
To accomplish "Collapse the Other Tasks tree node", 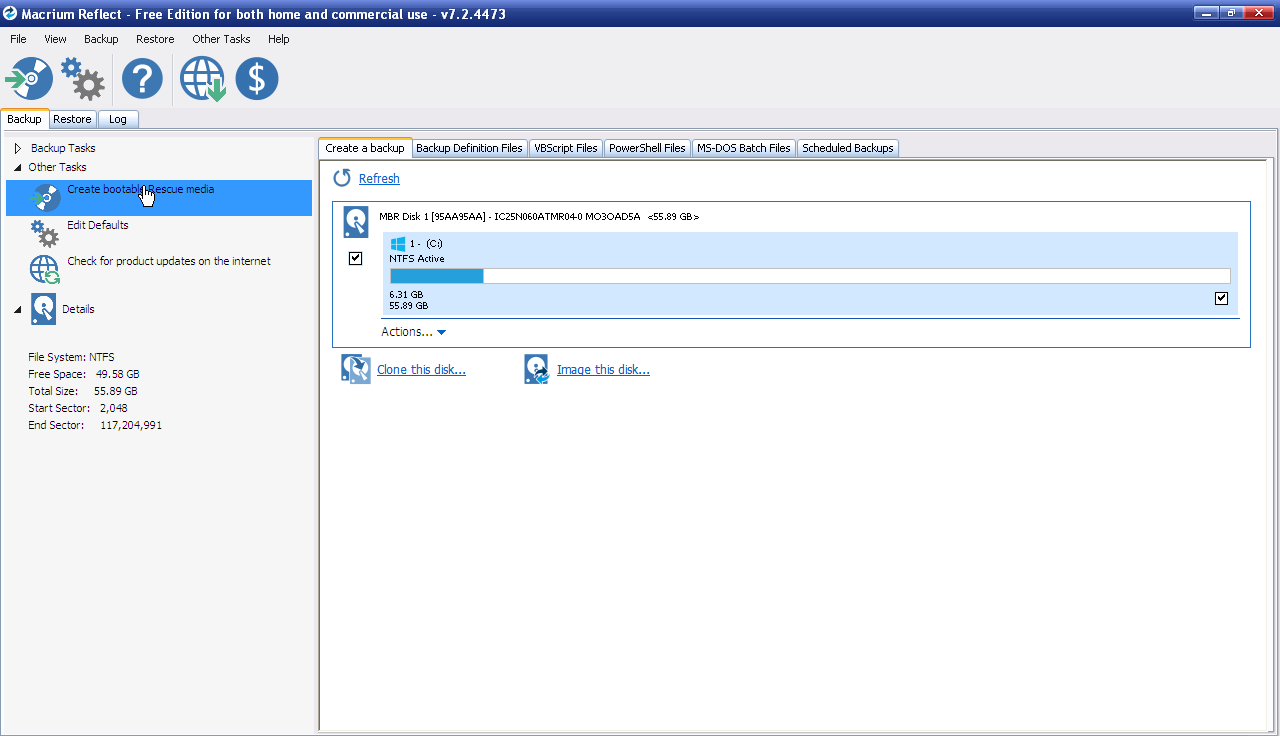I will click(18, 167).
